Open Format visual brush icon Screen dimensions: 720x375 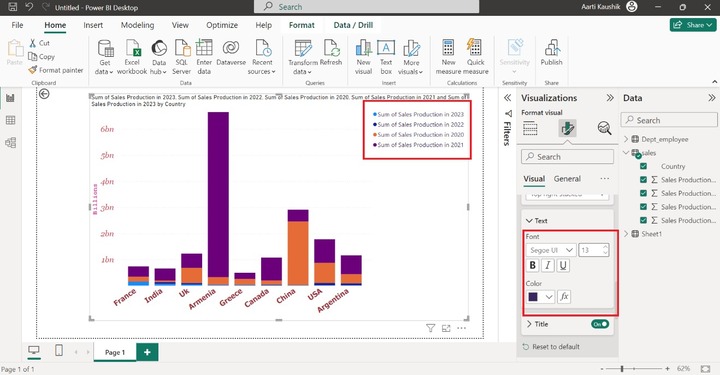pos(568,128)
